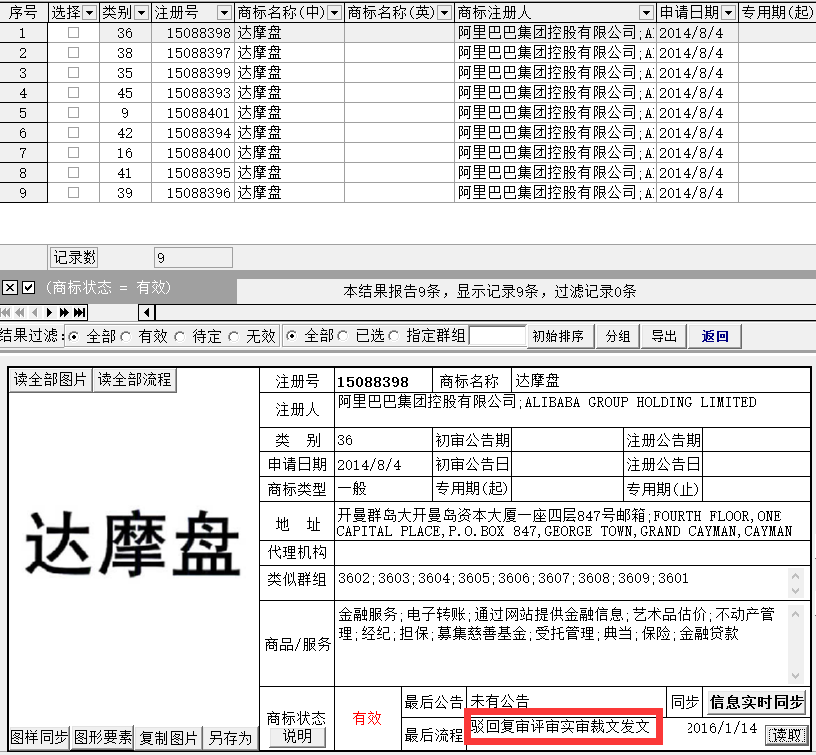Click the 驳回复审评审实审裁文发文 last-process text
Viewport: 816px width, 755px height.
pos(560,726)
